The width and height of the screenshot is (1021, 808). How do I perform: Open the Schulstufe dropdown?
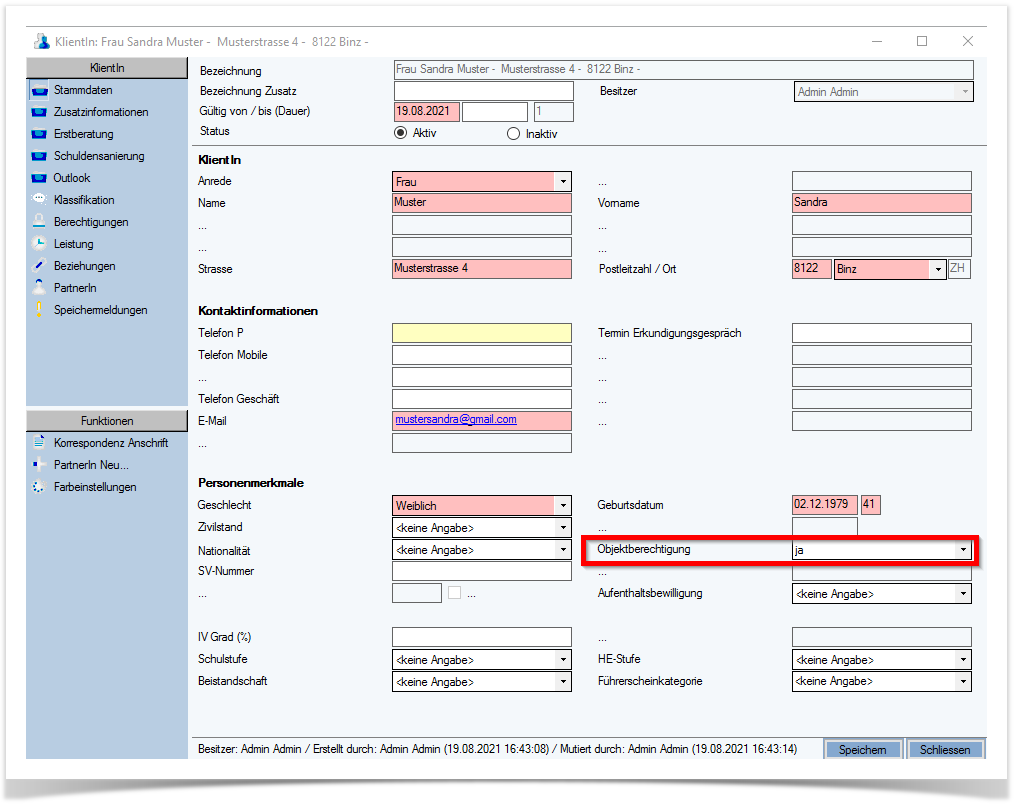pos(563,660)
